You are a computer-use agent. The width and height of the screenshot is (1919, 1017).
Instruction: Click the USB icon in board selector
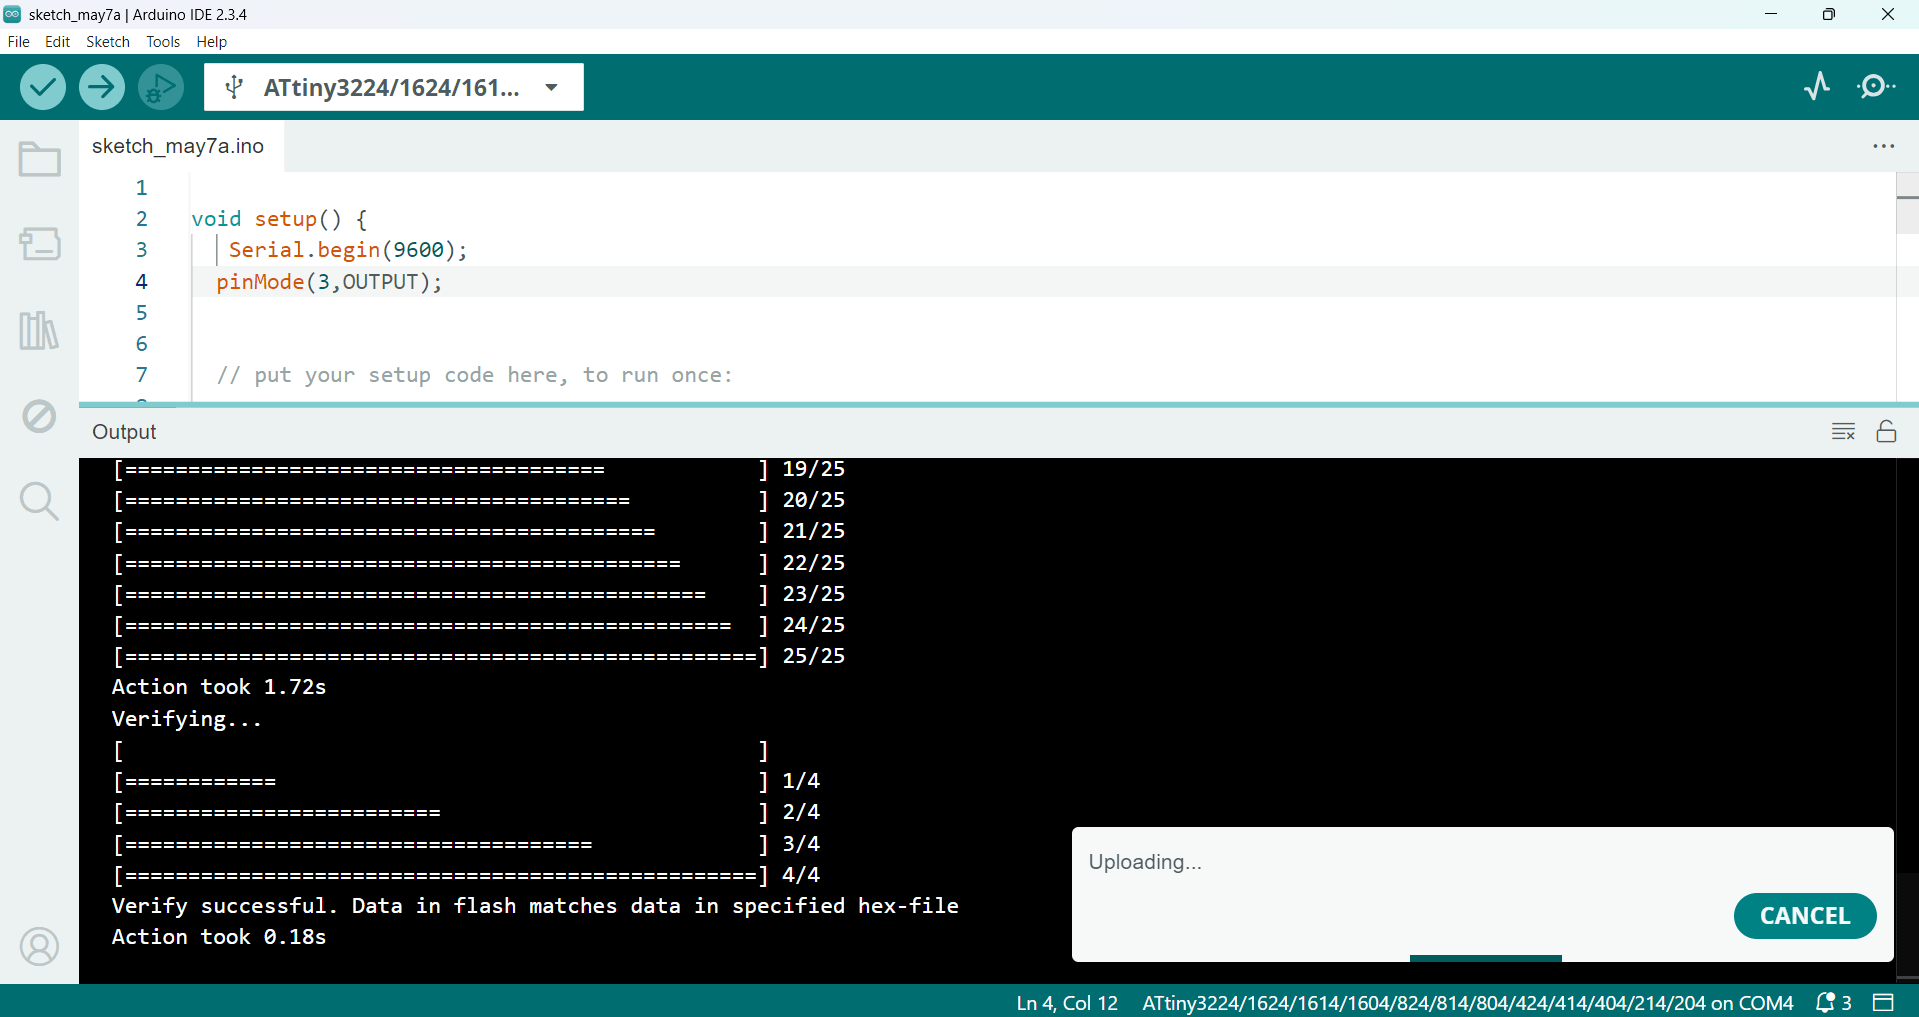point(234,87)
